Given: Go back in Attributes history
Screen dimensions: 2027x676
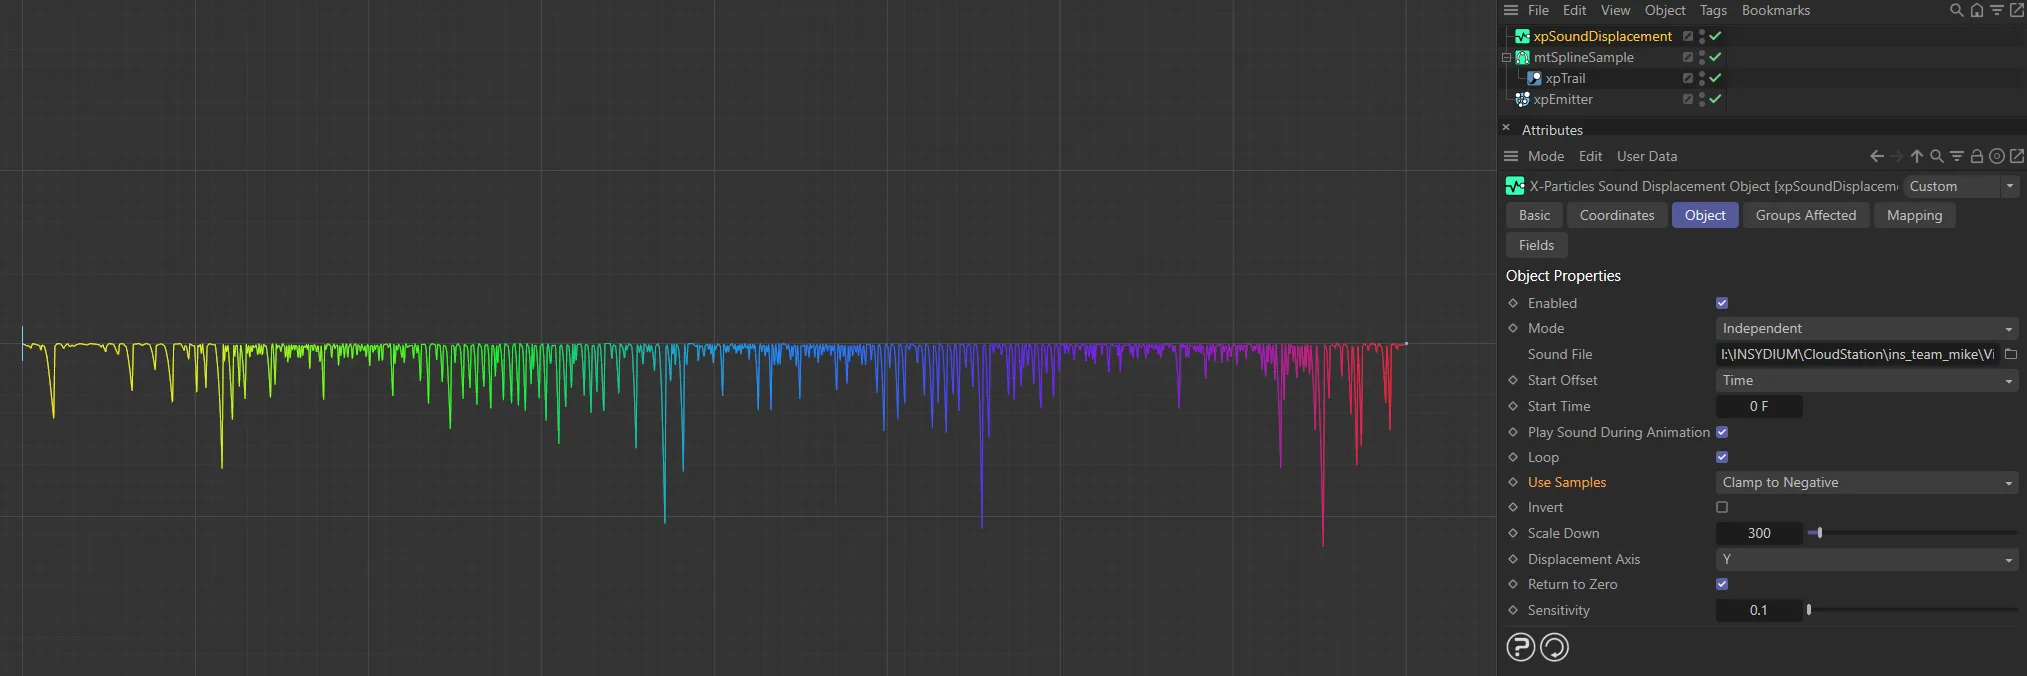Looking at the screenshot, I should [1877, 156].
